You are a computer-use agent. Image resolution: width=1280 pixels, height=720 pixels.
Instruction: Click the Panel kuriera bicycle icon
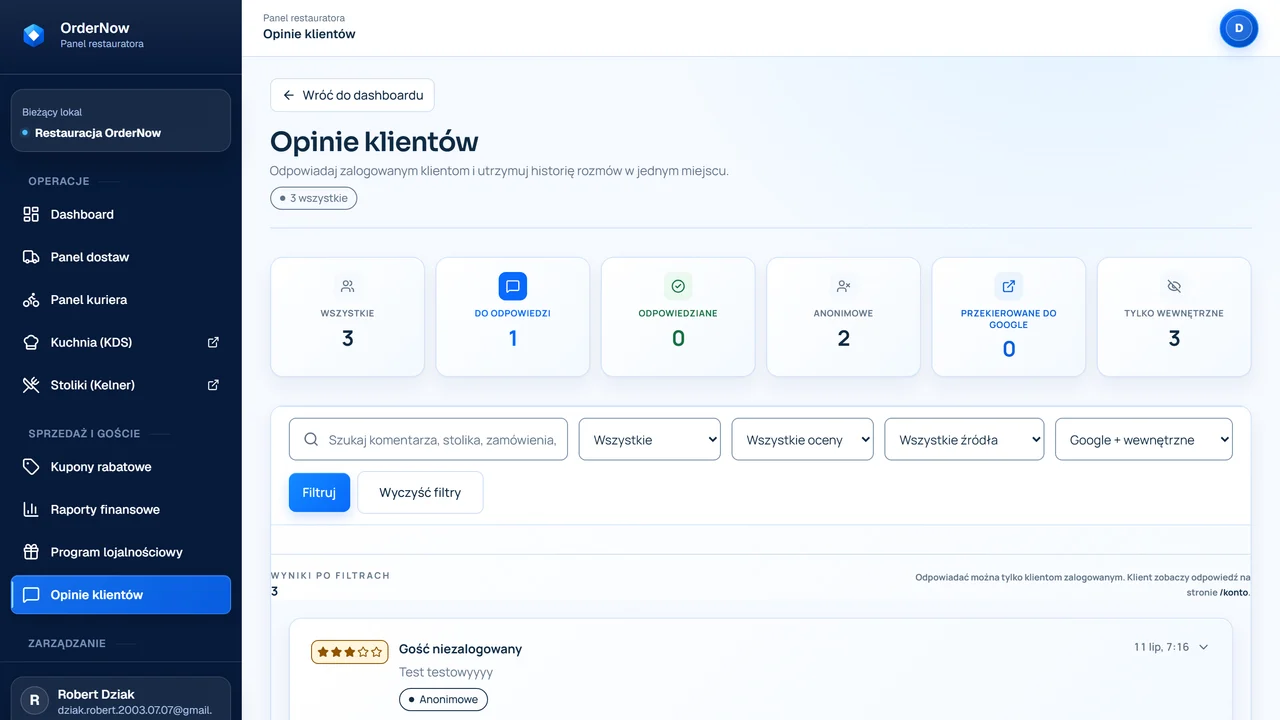click(x=31, y=300)
